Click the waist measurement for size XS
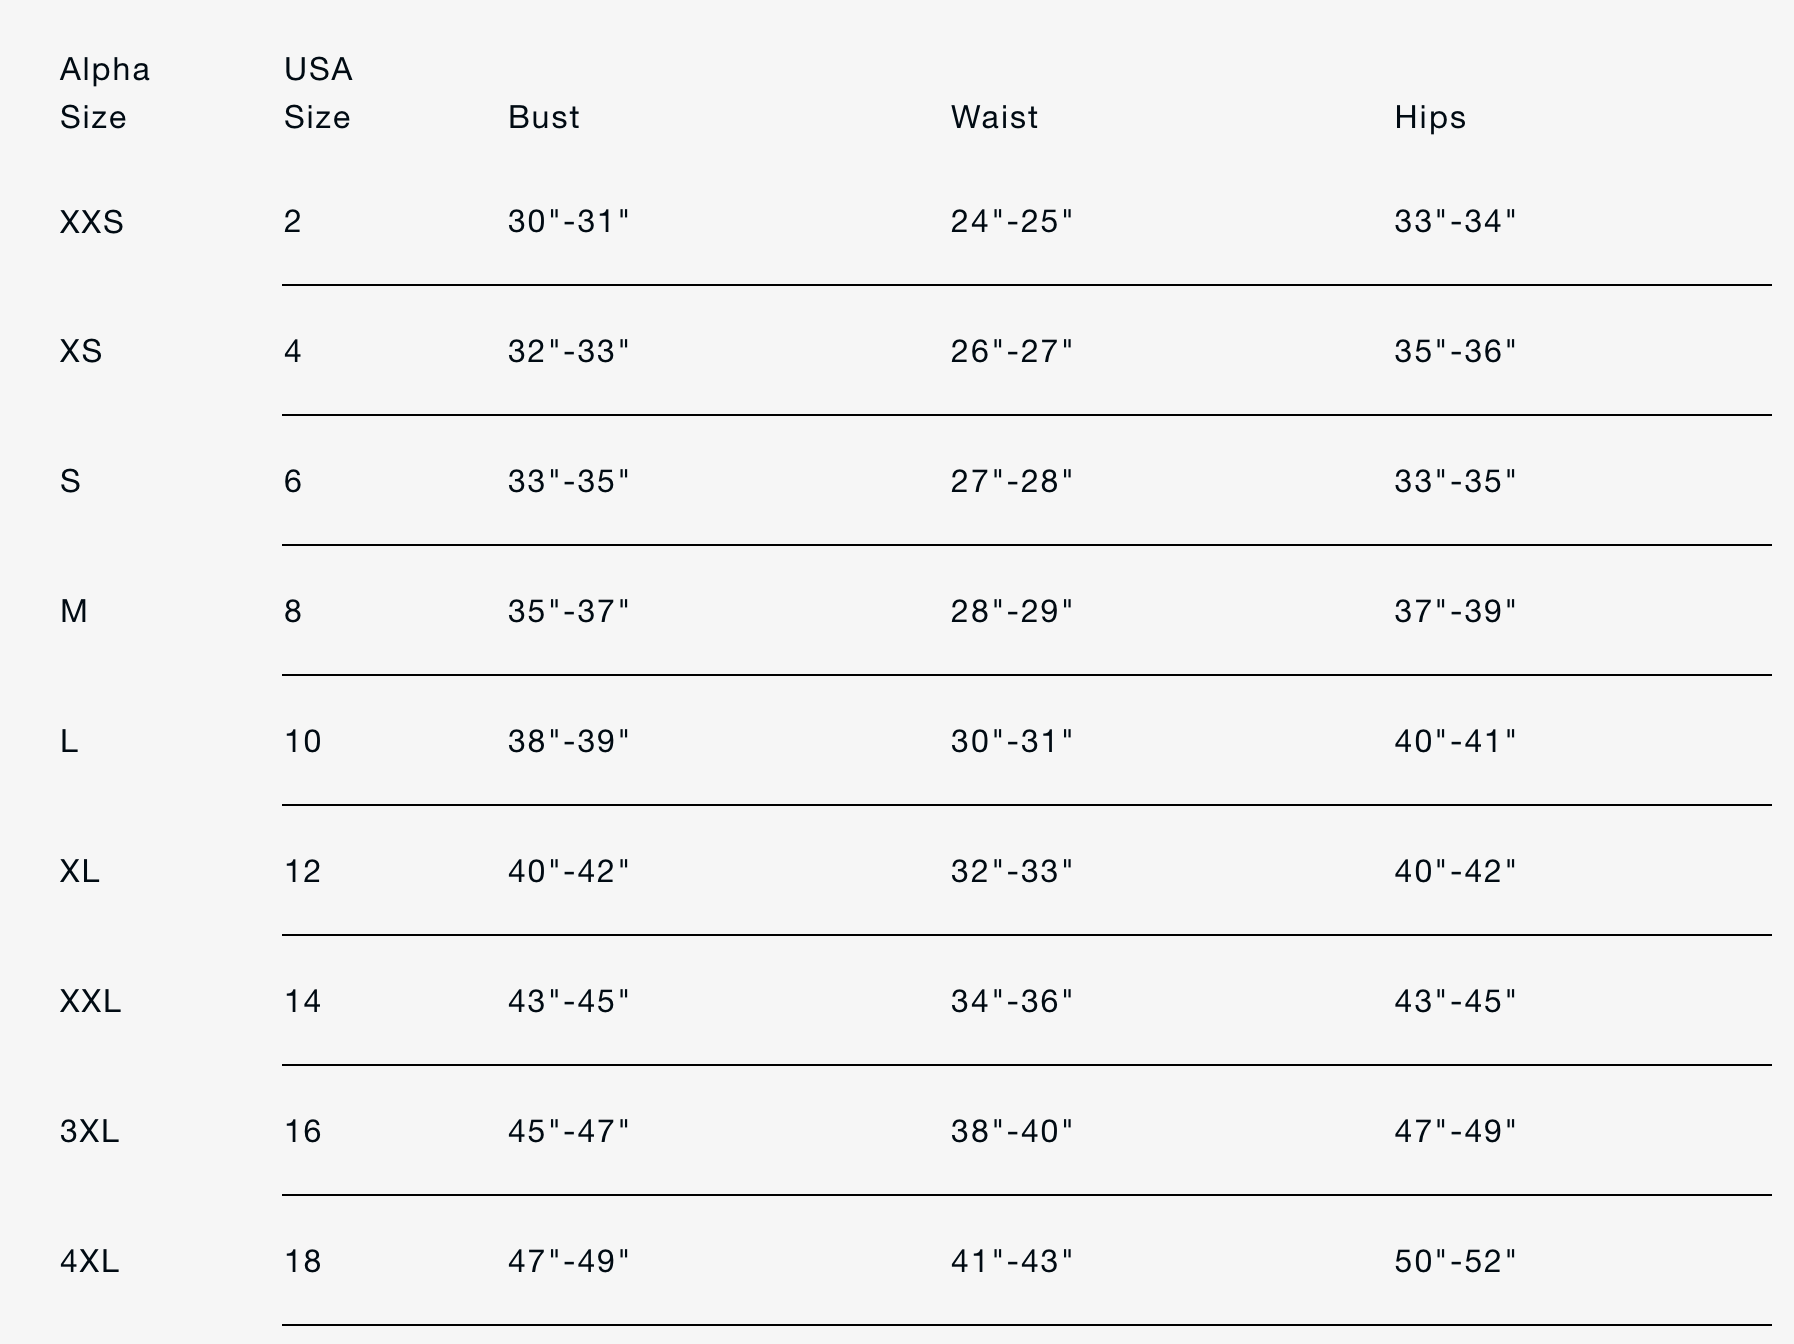This screenshot has width=1794, height=1344. coord(1012,351)
